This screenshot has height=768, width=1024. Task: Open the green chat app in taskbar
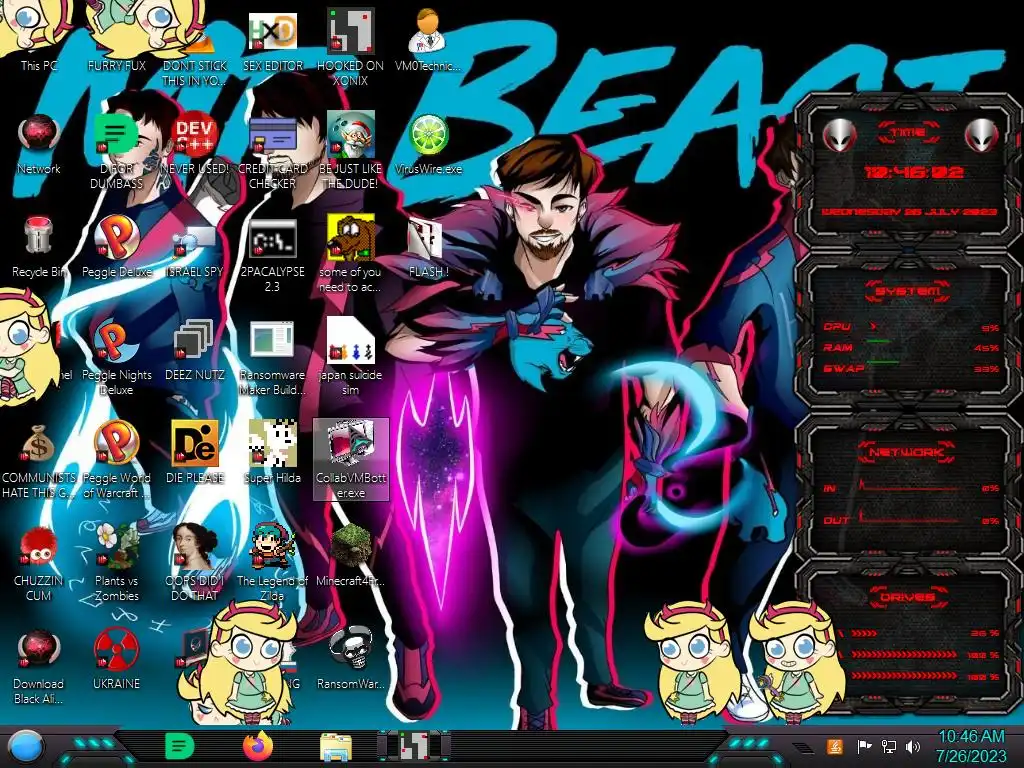(x=180, y=746)
